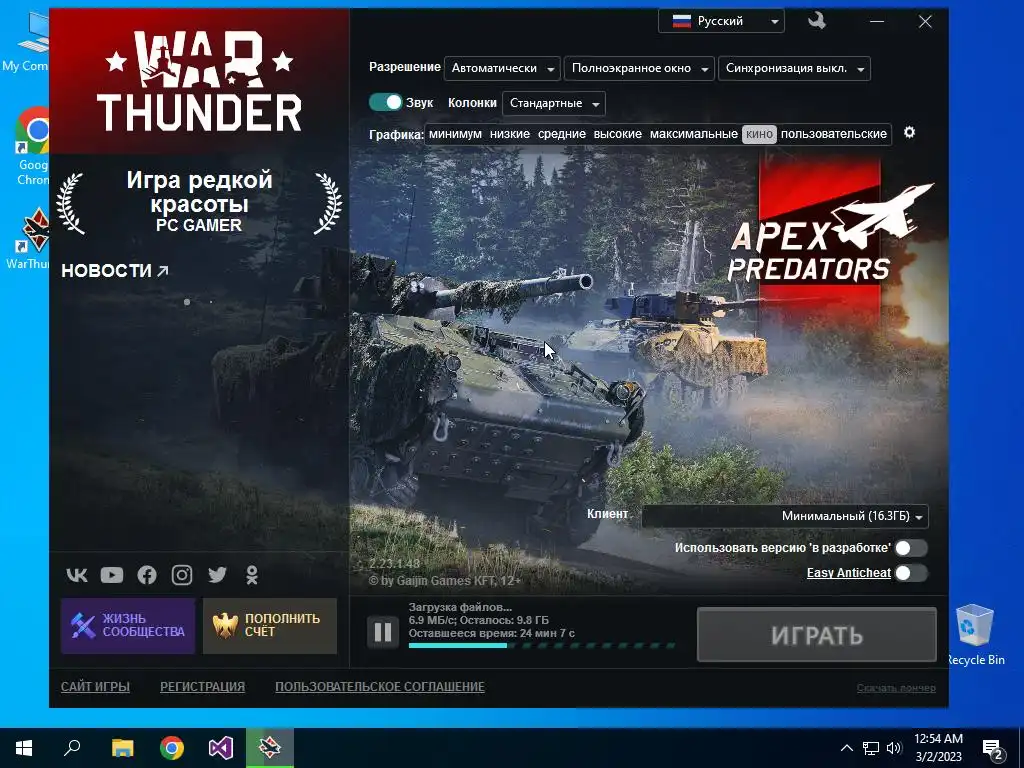
Task: Toggle 'Использовать версию в разработке' switch
Action: [910, 548]
